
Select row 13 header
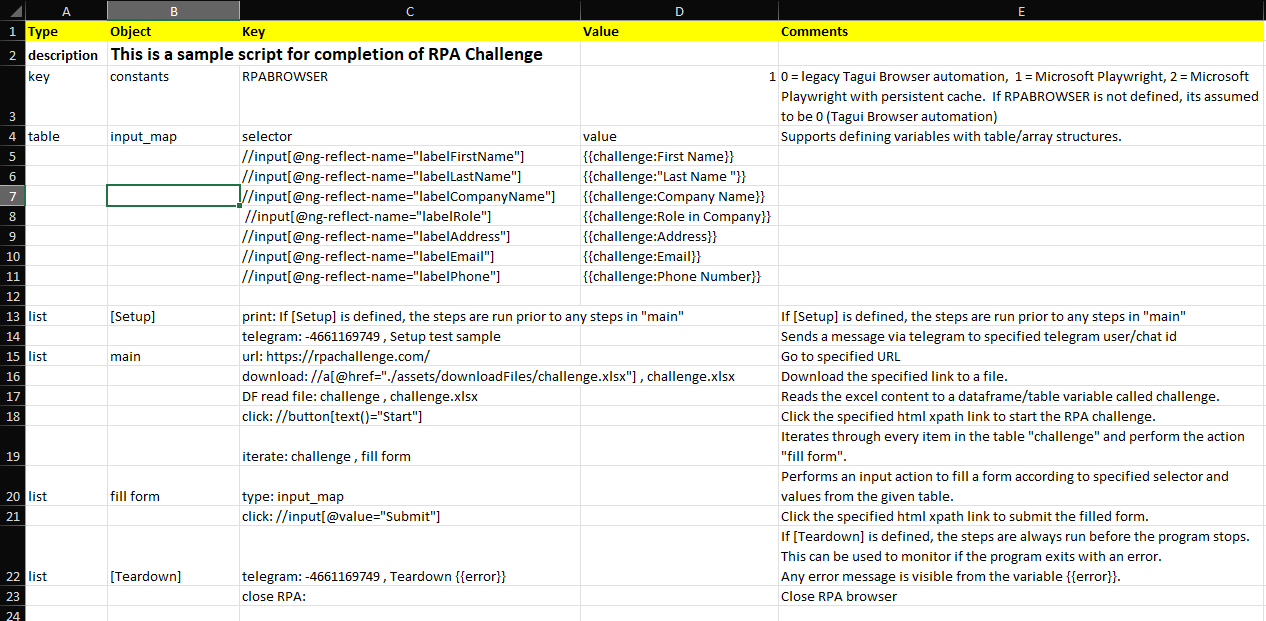[12, 316]
